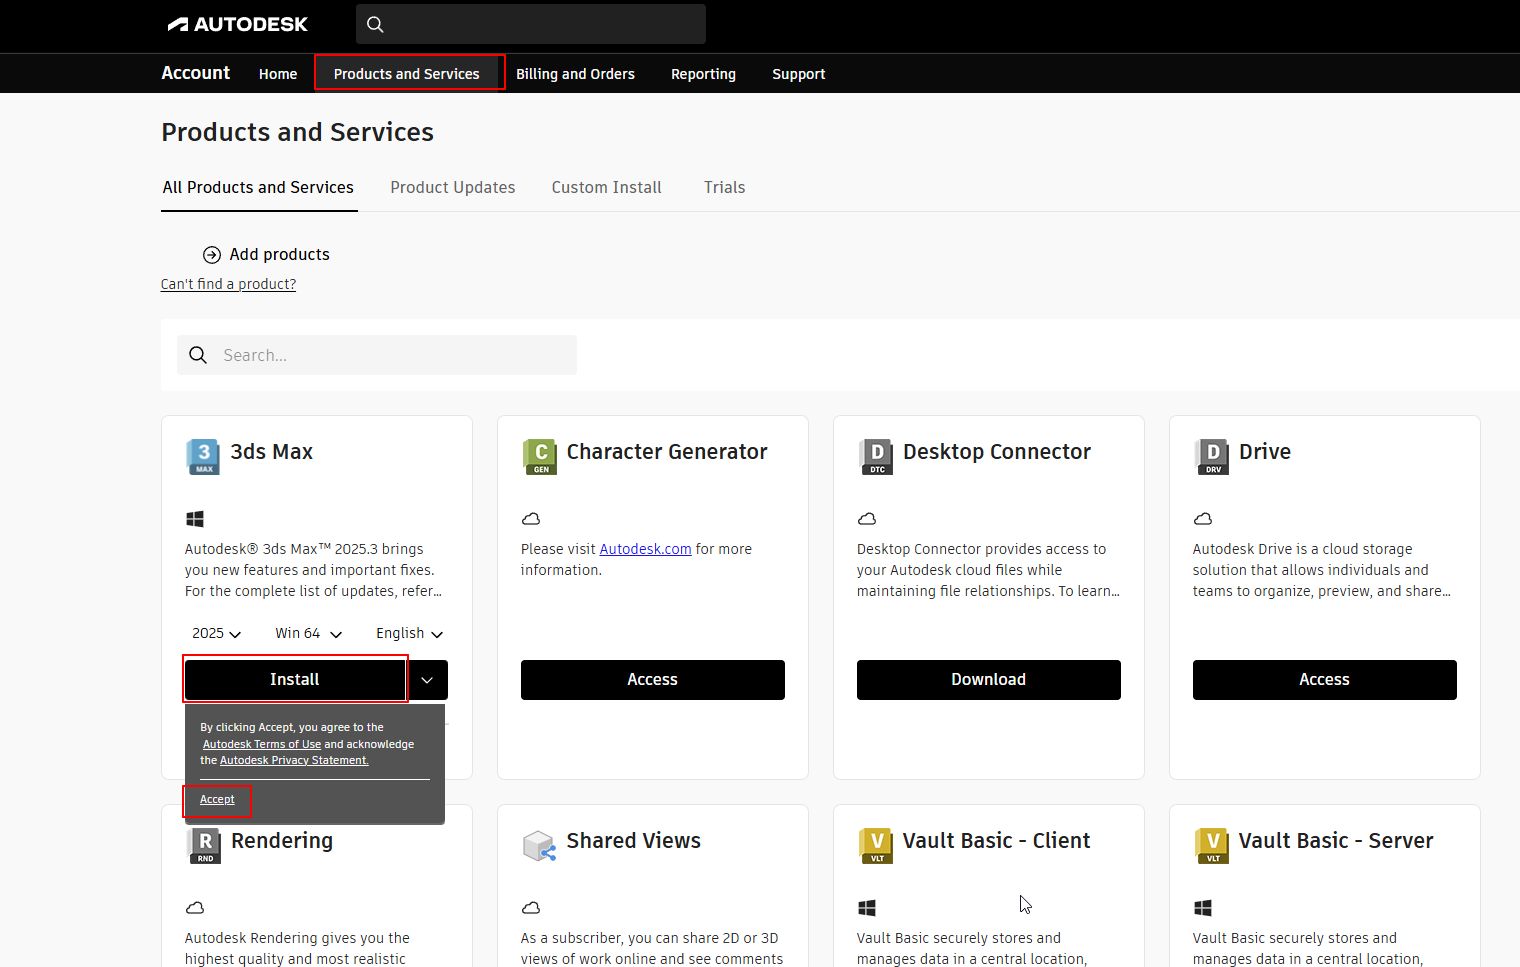
Task: Click the Desktop Connector product icon
Action: (876, 456)
